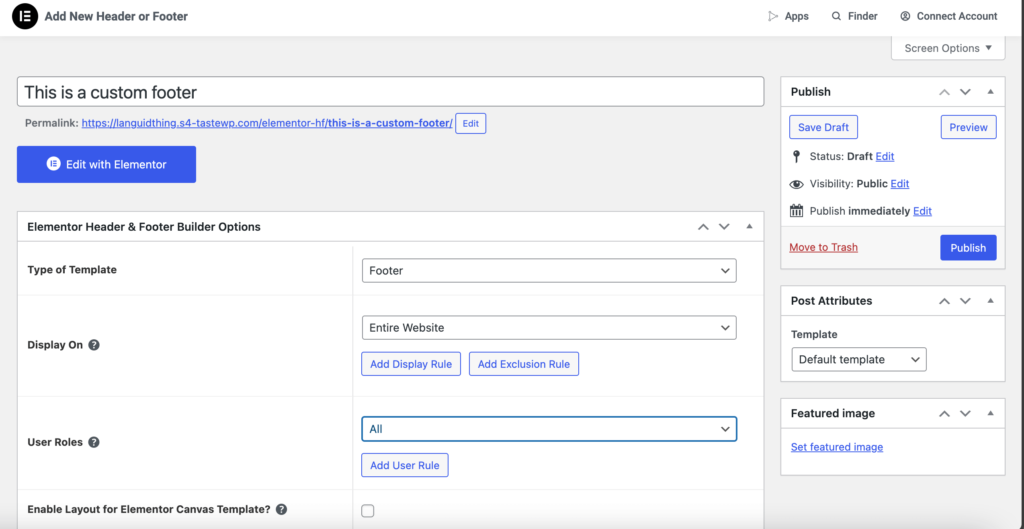Image resolution: width=1024 pixels, height=529 pixels.
Task: Click 'Add New Header or Footer' heading
Action: (x=116, y=16)
